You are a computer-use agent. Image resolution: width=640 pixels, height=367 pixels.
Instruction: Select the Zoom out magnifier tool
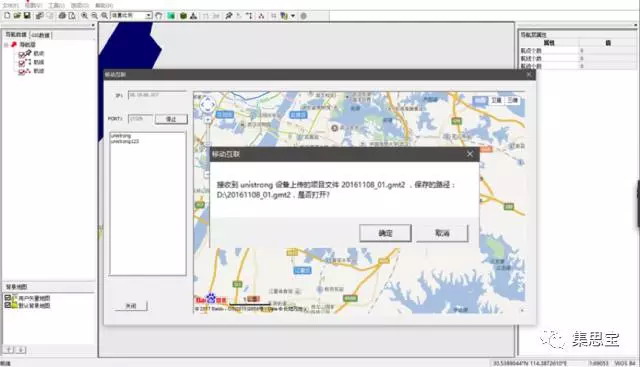(x=94, y=16)
